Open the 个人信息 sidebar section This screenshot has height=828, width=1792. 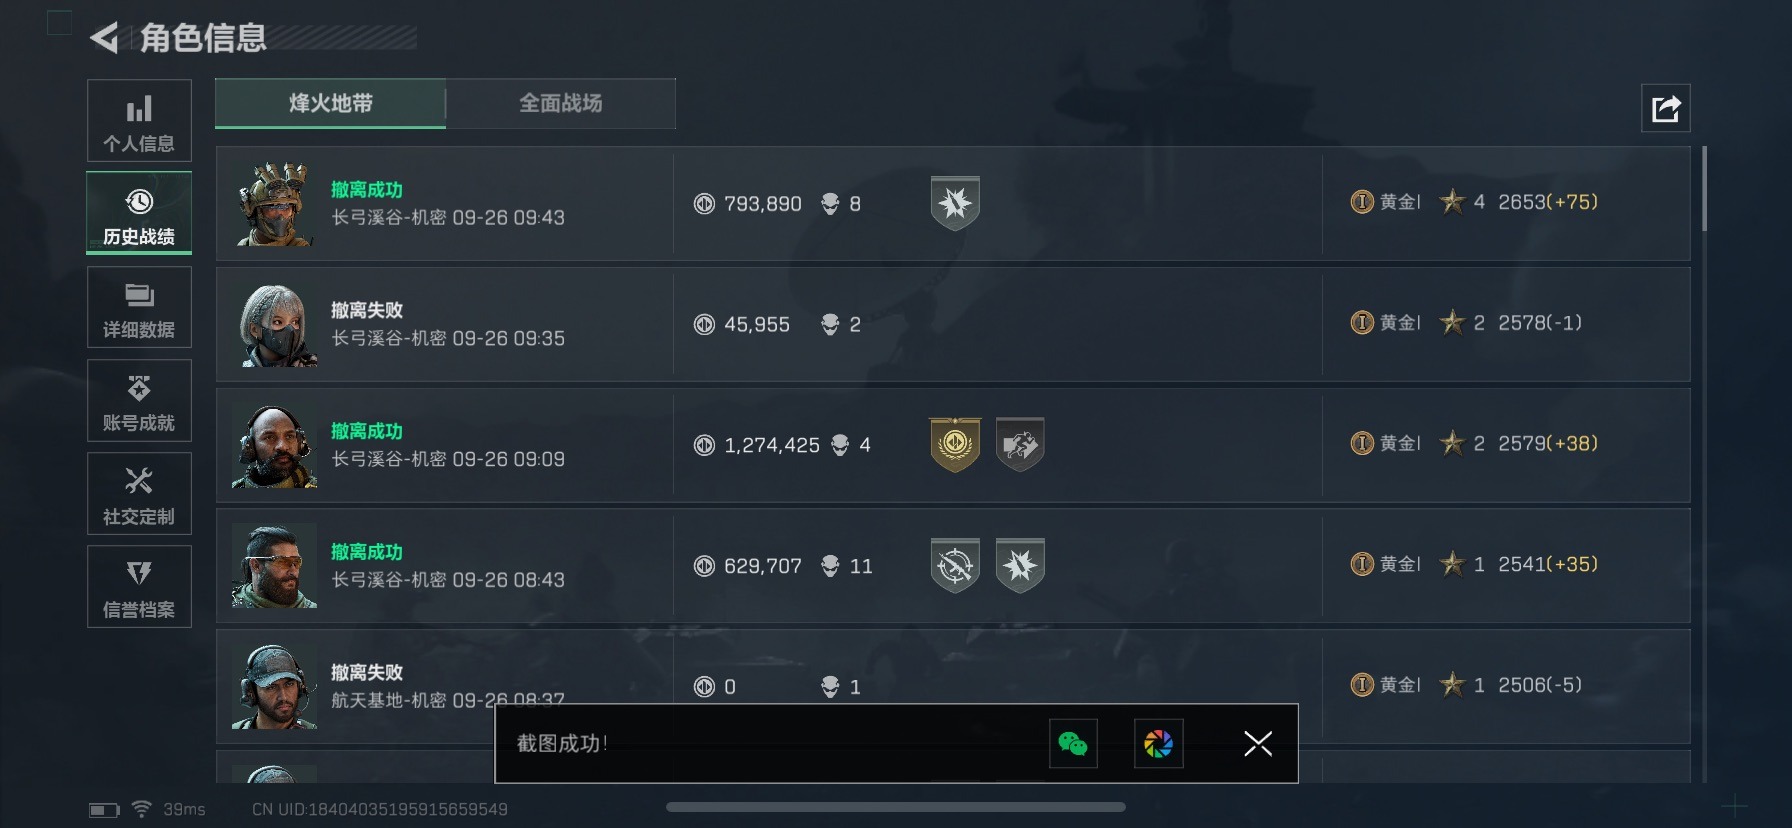point(139,121)
